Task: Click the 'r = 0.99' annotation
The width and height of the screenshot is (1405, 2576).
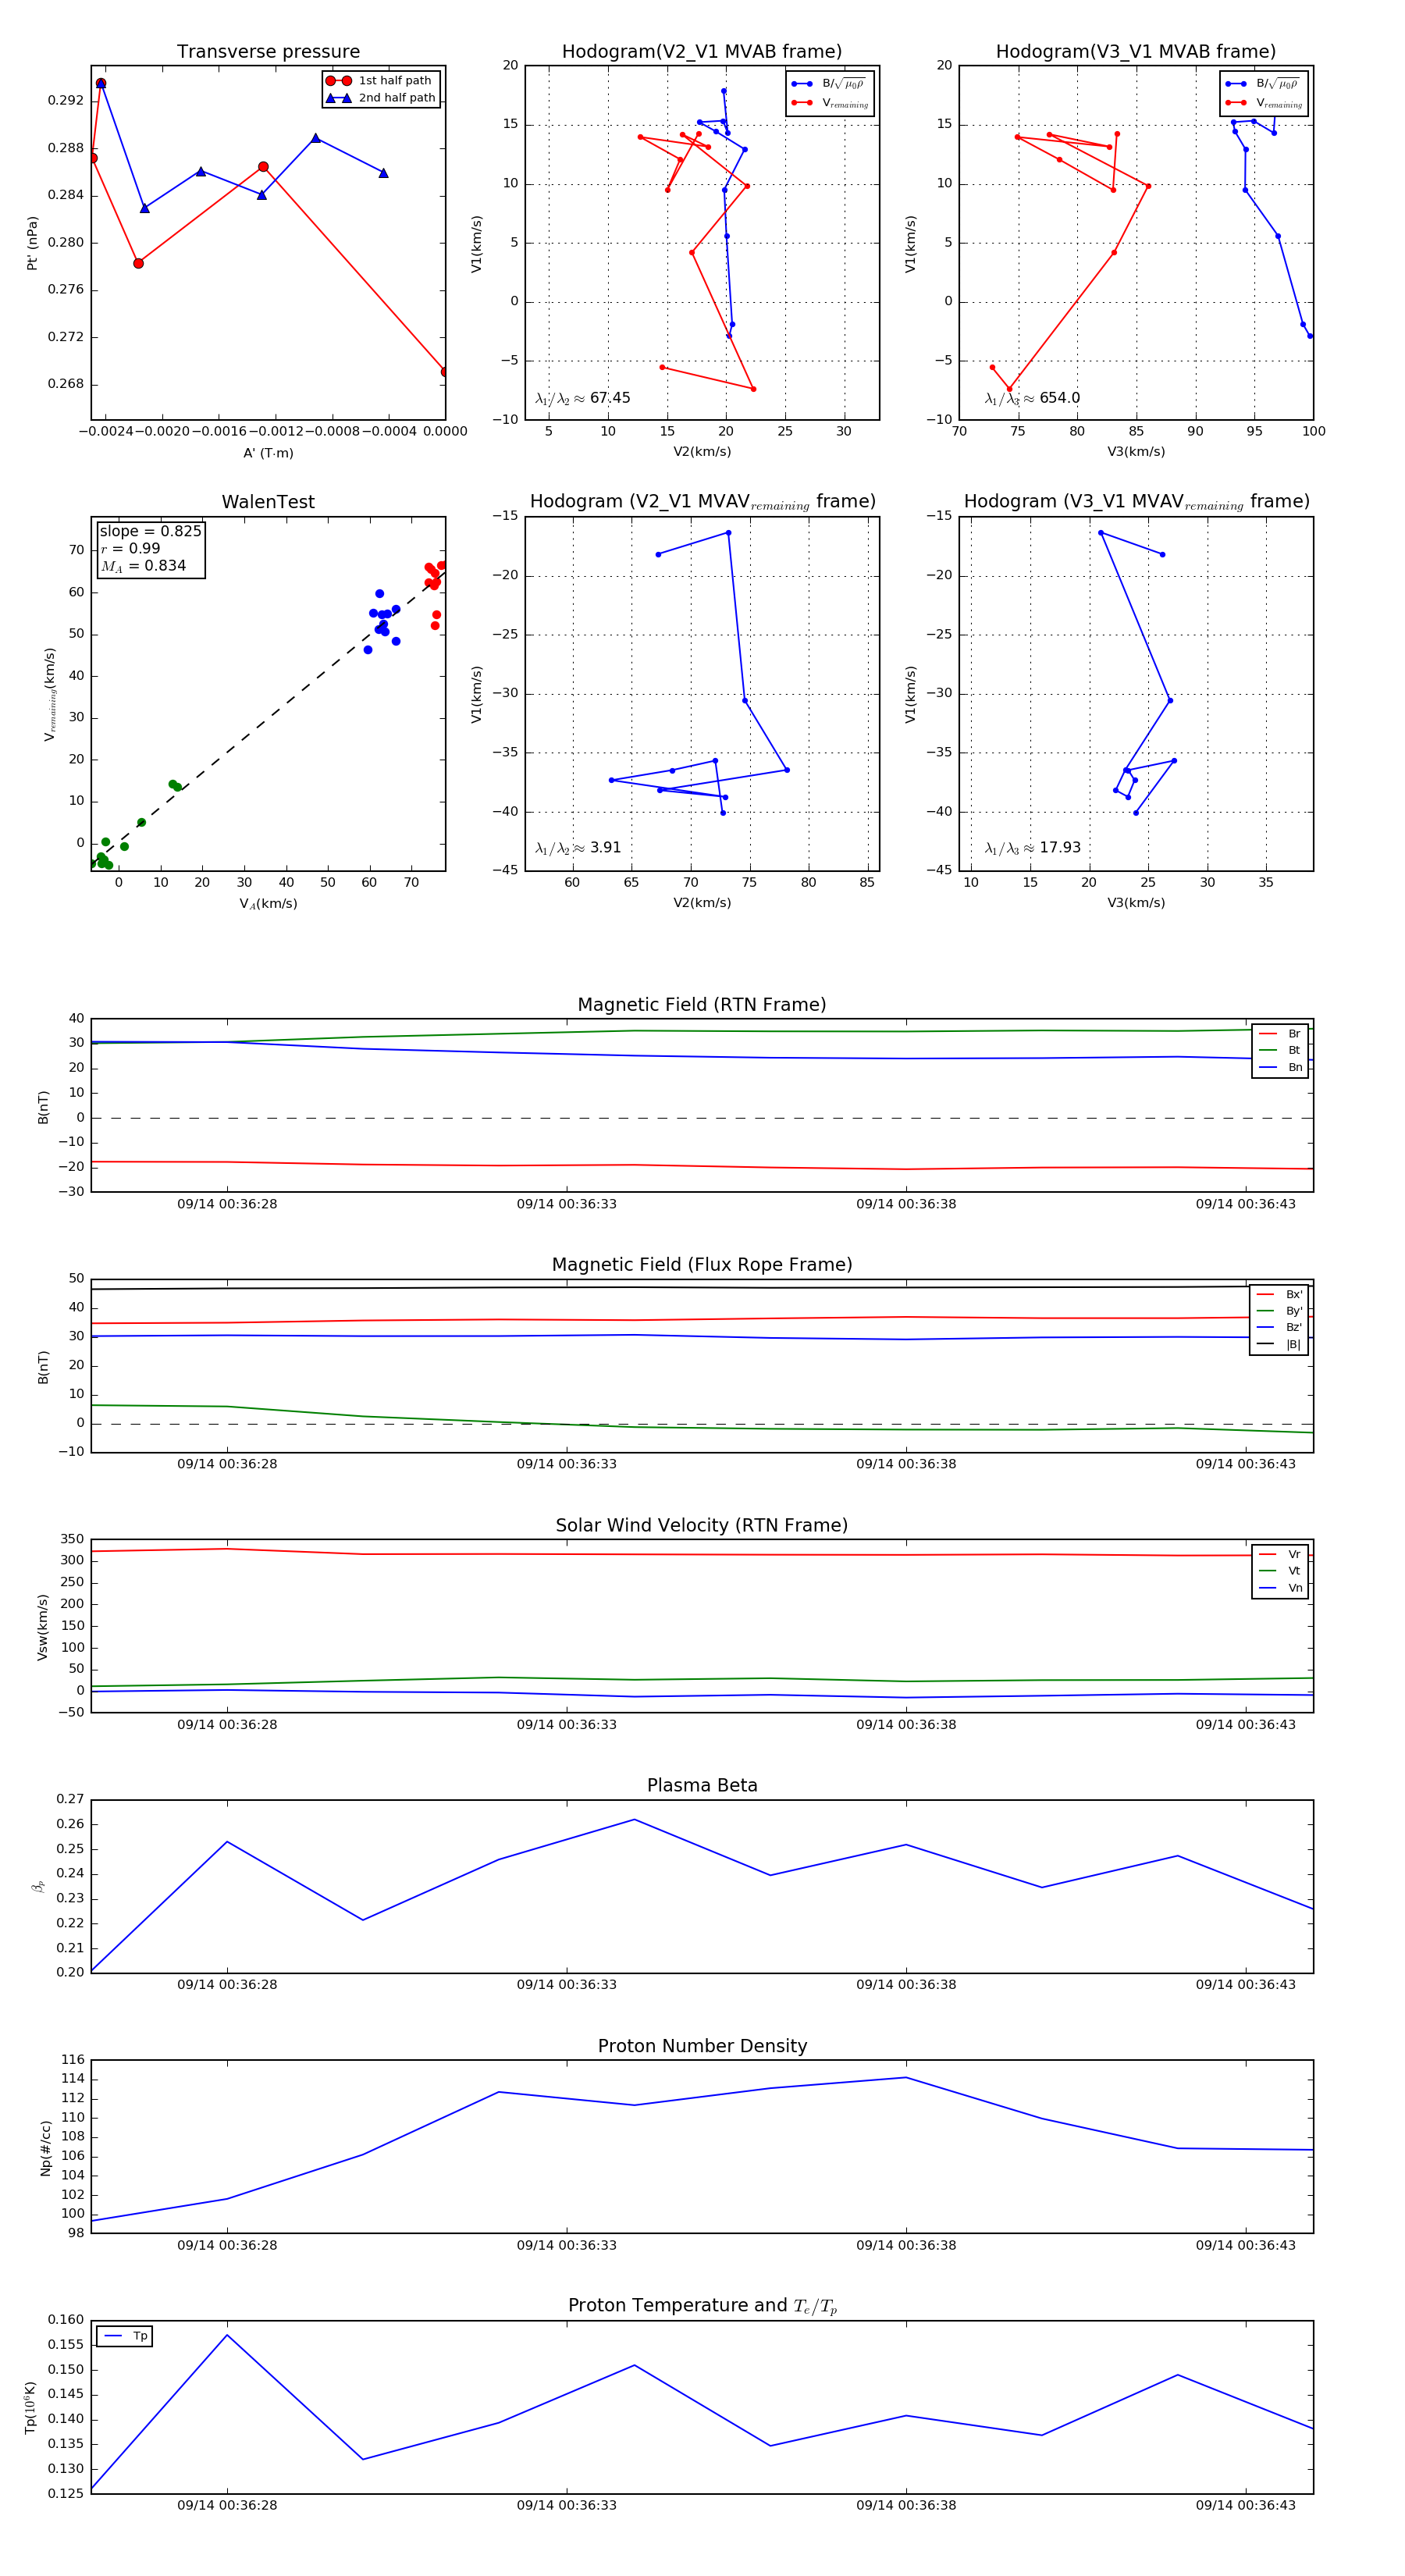Action: [x=130, y=548]
